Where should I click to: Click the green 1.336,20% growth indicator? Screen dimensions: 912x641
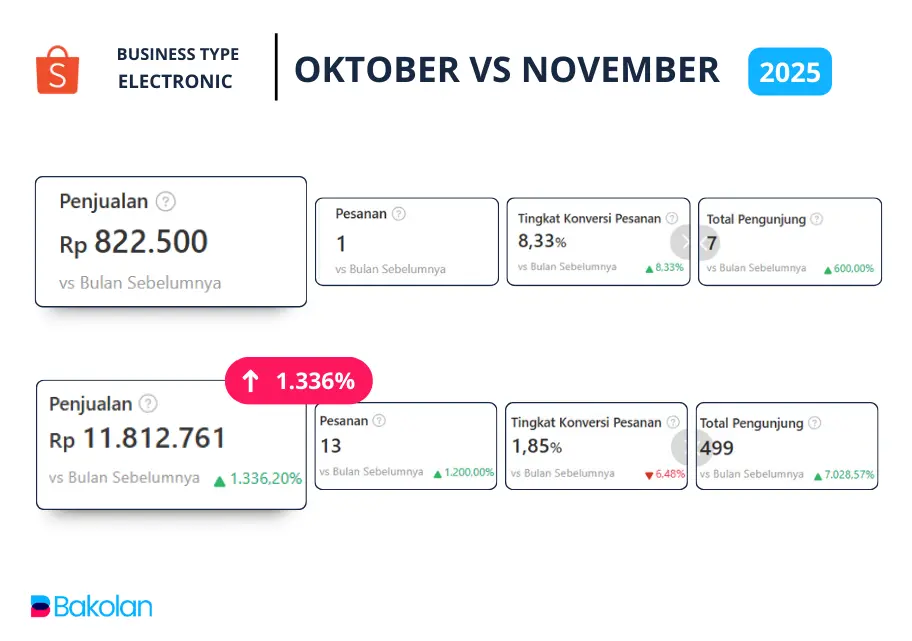click(x=258, y=479)
